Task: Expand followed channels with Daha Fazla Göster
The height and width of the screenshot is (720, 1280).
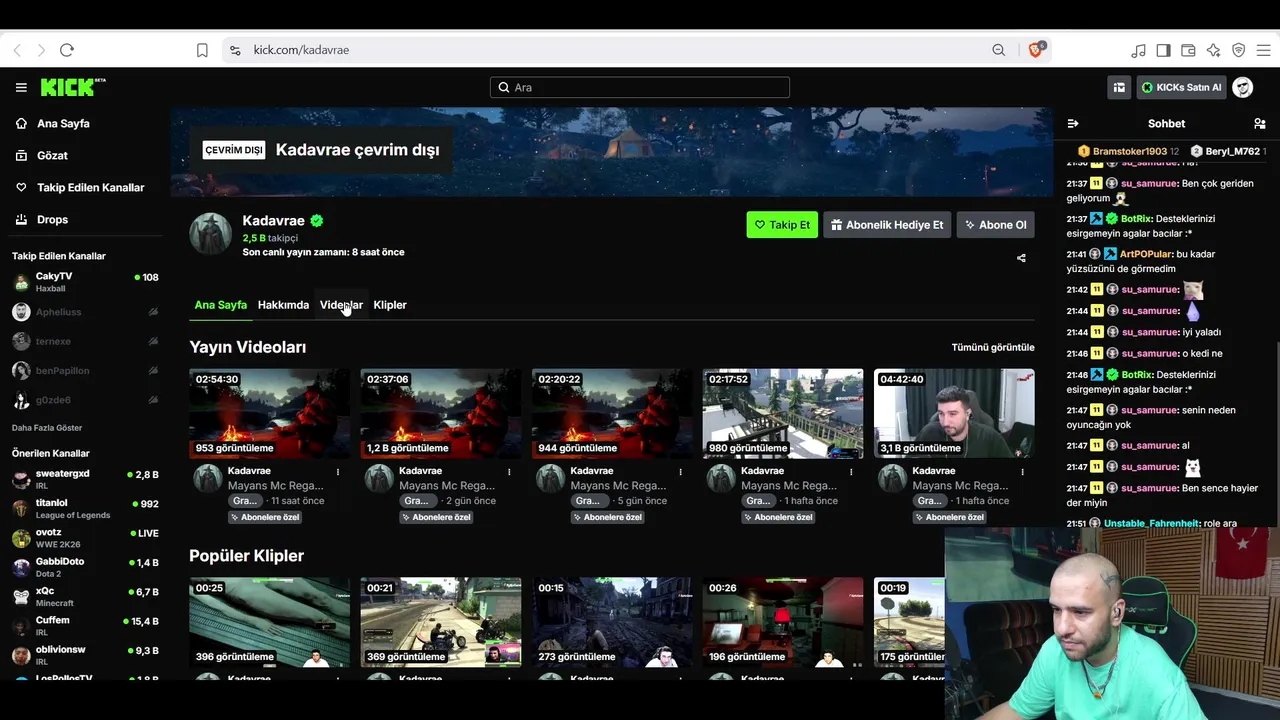Action: point(47,428)
